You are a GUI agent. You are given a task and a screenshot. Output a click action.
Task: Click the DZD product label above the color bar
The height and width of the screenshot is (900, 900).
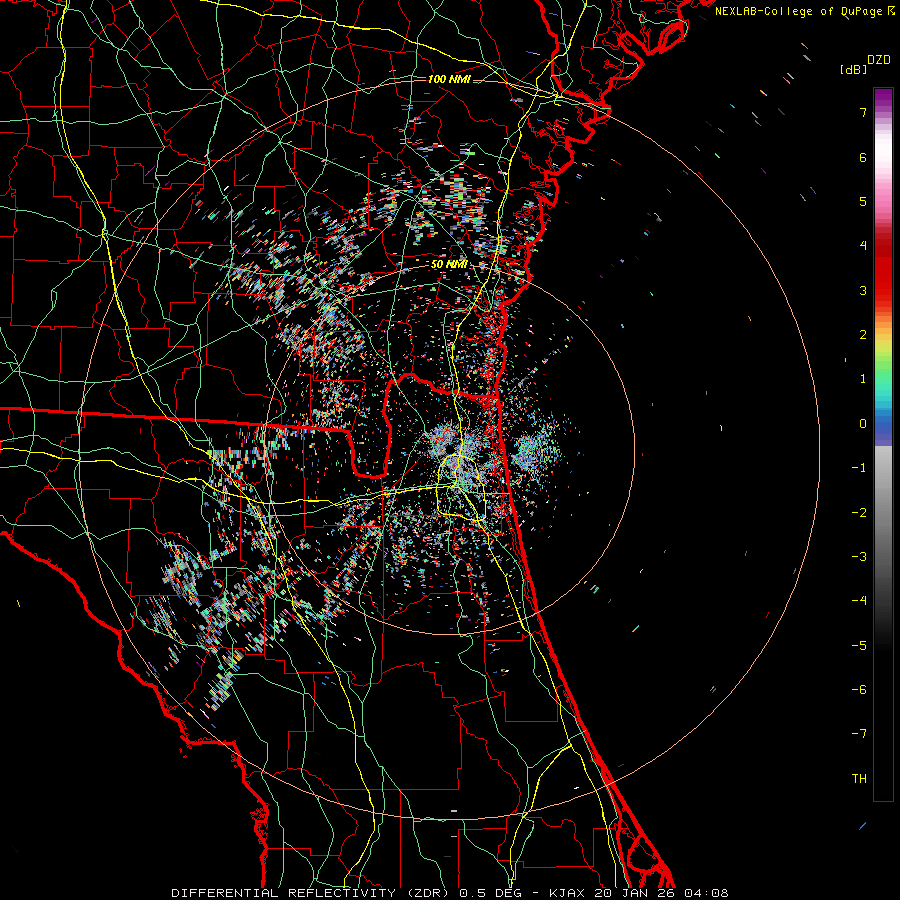click(x=879, y=60)
